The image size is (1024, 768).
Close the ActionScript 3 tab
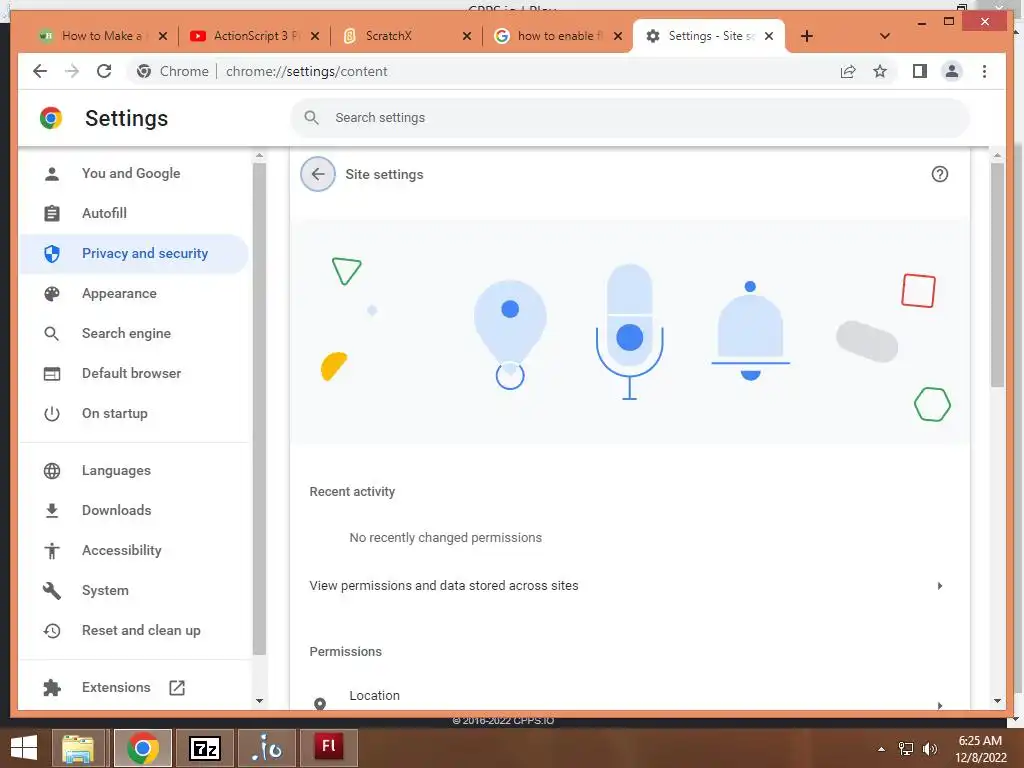coord(315,36)
